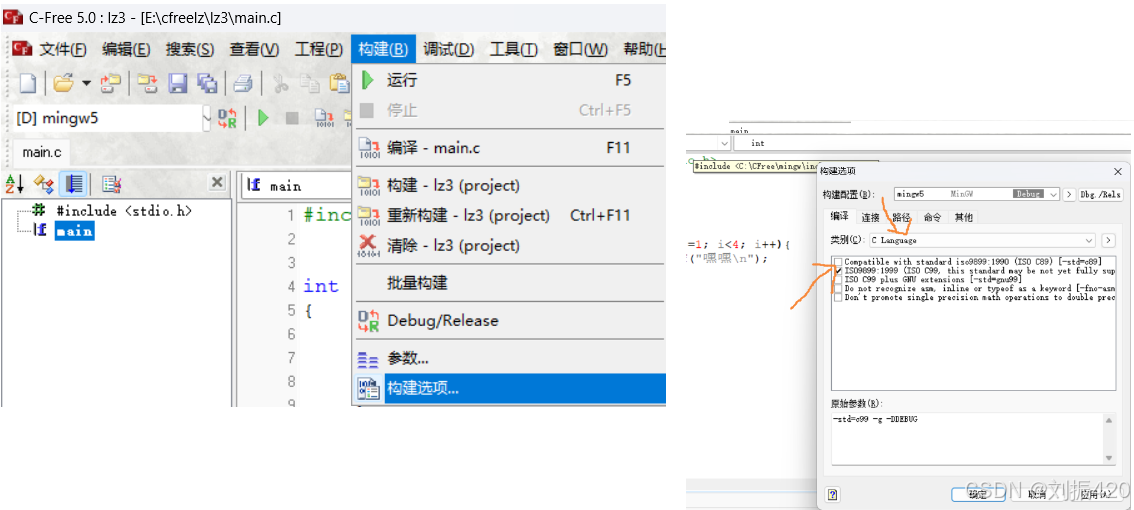The image size is (1134, 510).
Task: Select the main function in symbol tree
Action: point(74,231)
